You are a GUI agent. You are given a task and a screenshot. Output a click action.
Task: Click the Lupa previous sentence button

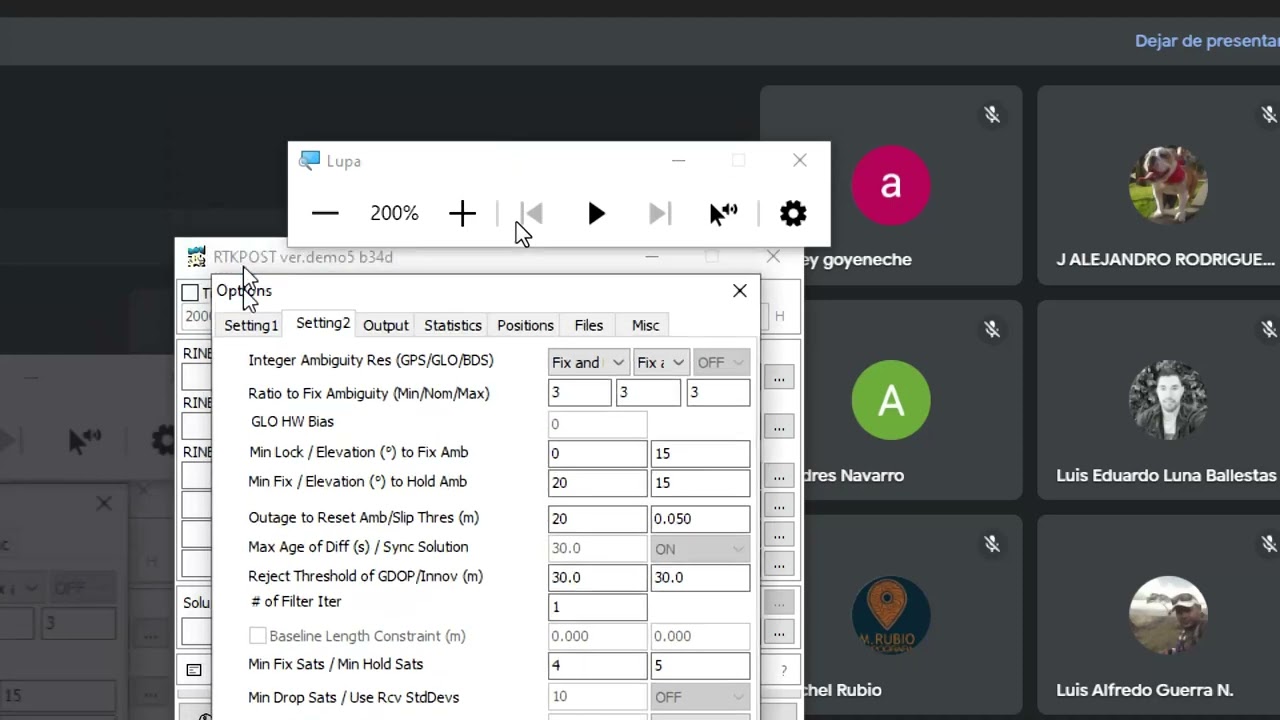click(x=532, y=213)
